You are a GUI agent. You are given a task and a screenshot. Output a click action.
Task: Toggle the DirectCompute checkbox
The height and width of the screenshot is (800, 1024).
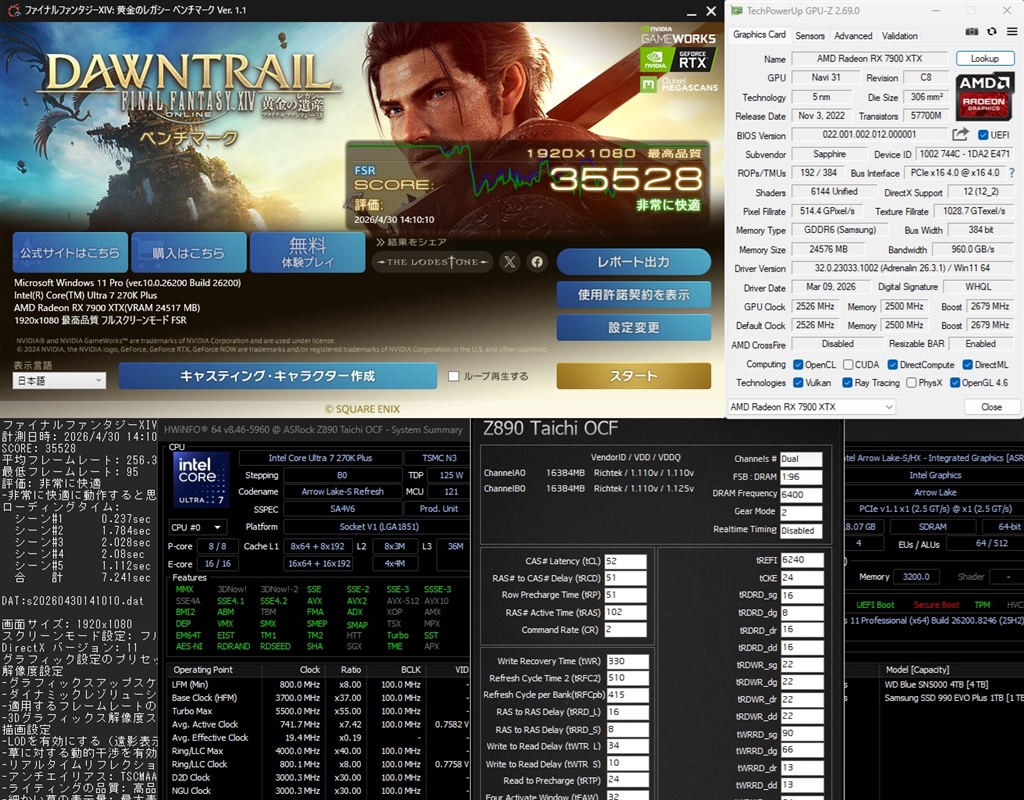(x=892, y=364)
